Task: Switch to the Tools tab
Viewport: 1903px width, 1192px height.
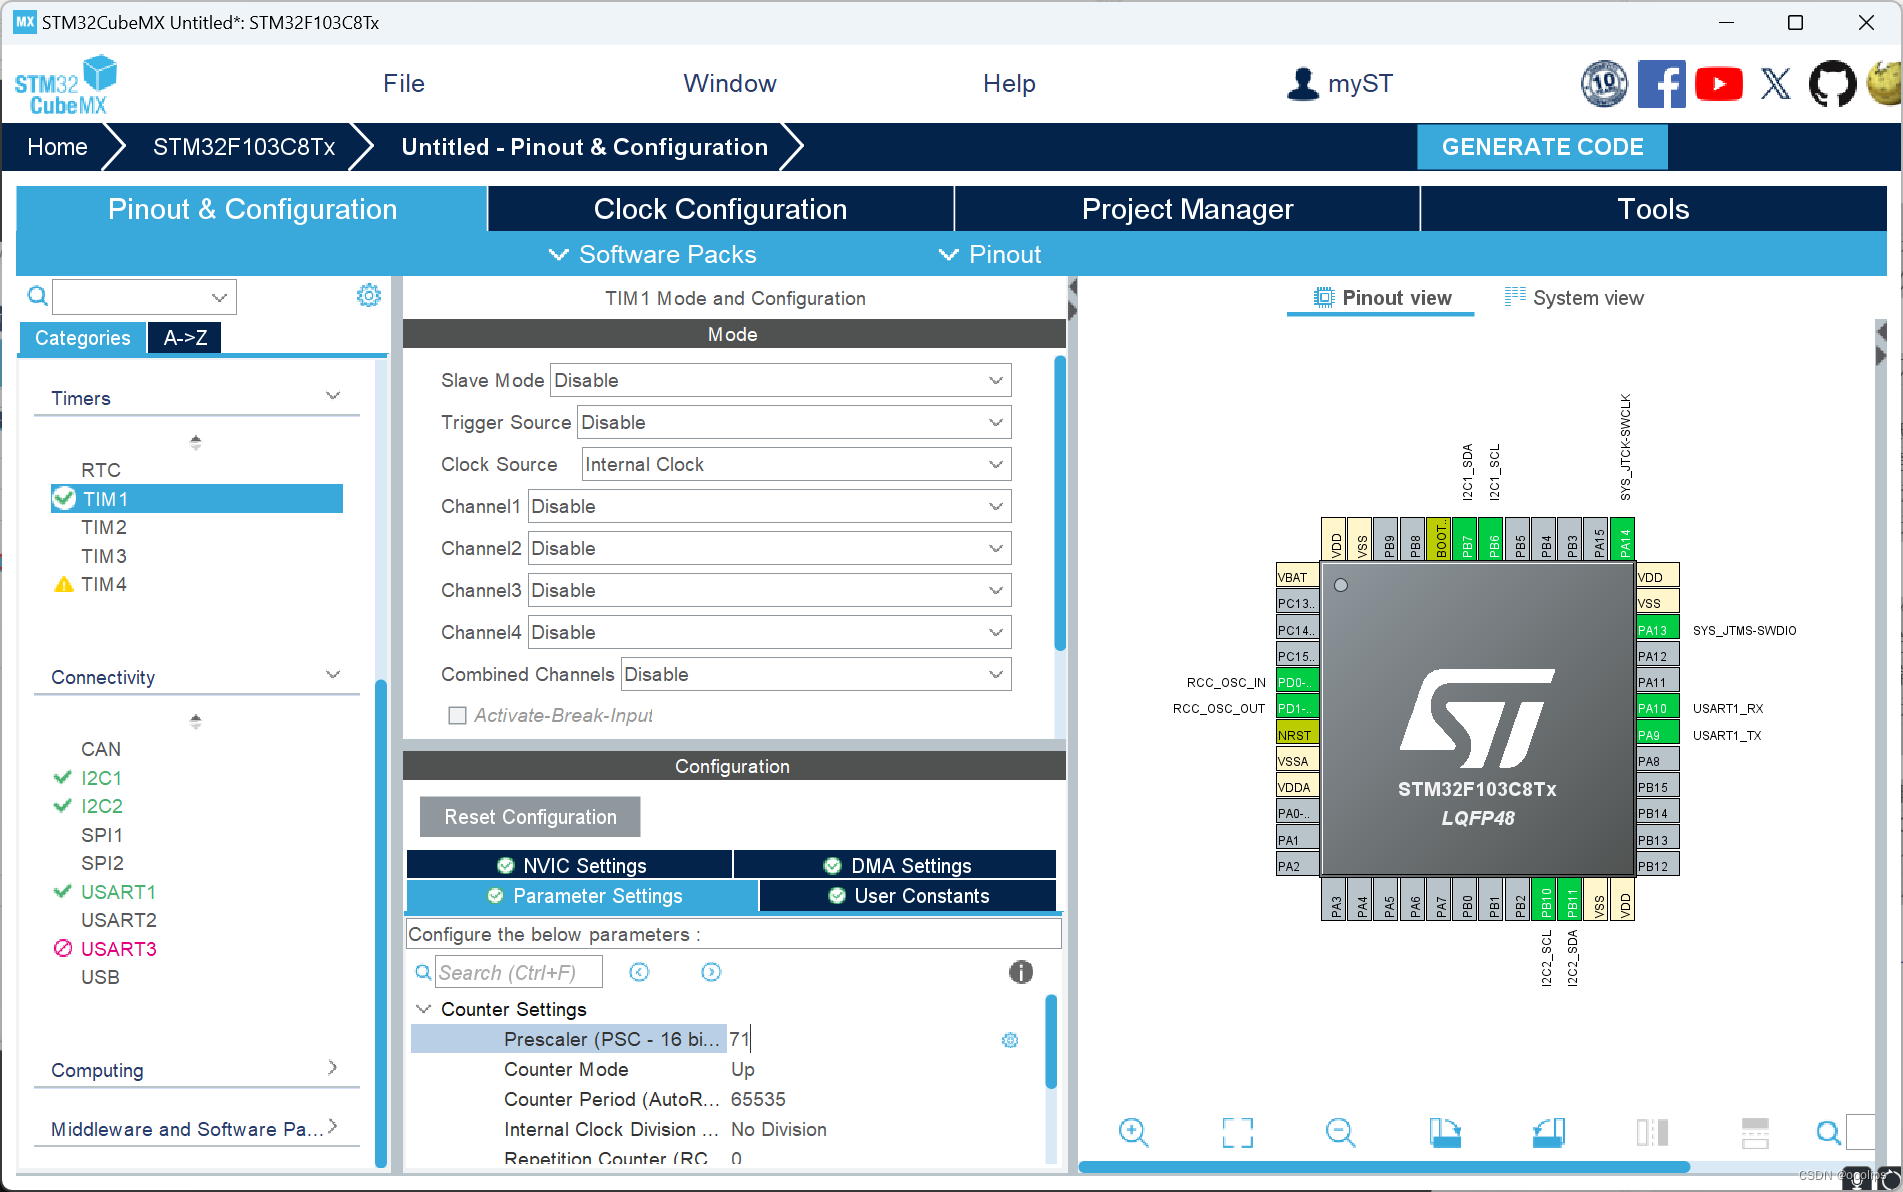Action: 1653,209
